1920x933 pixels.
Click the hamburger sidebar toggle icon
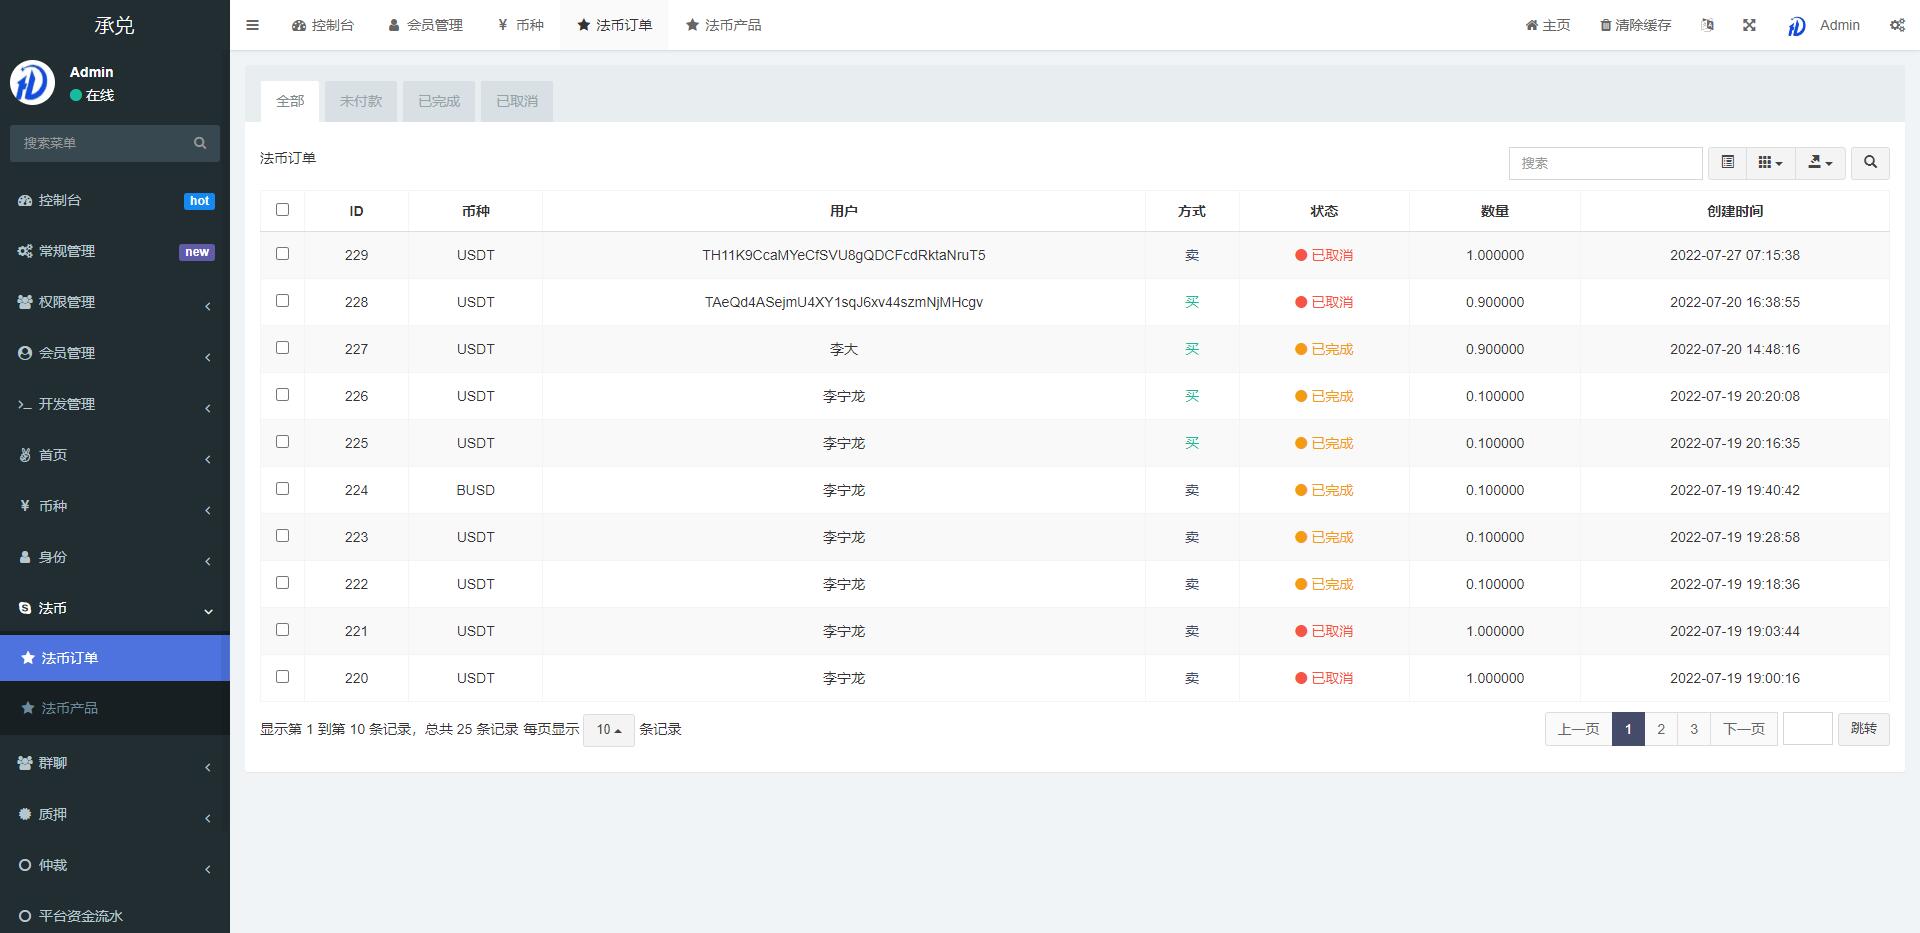coord(252,25)
